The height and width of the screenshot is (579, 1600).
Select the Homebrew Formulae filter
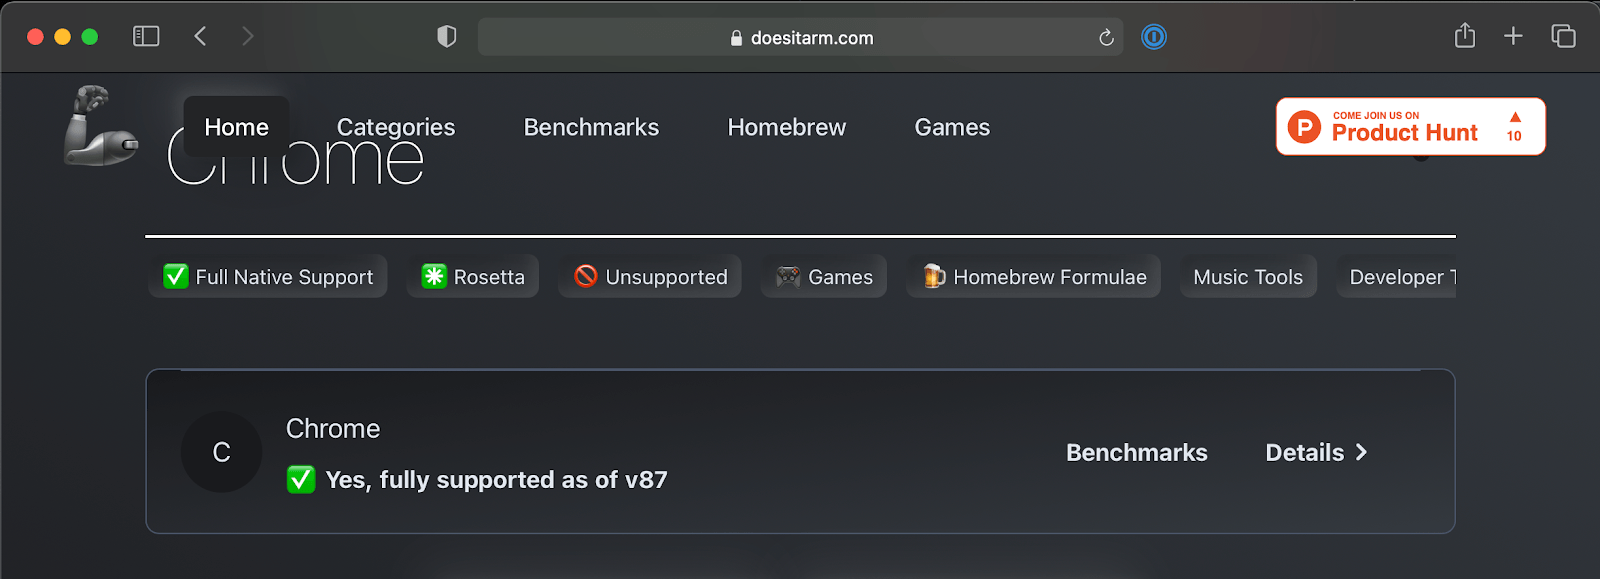(x=1034, y=277)
